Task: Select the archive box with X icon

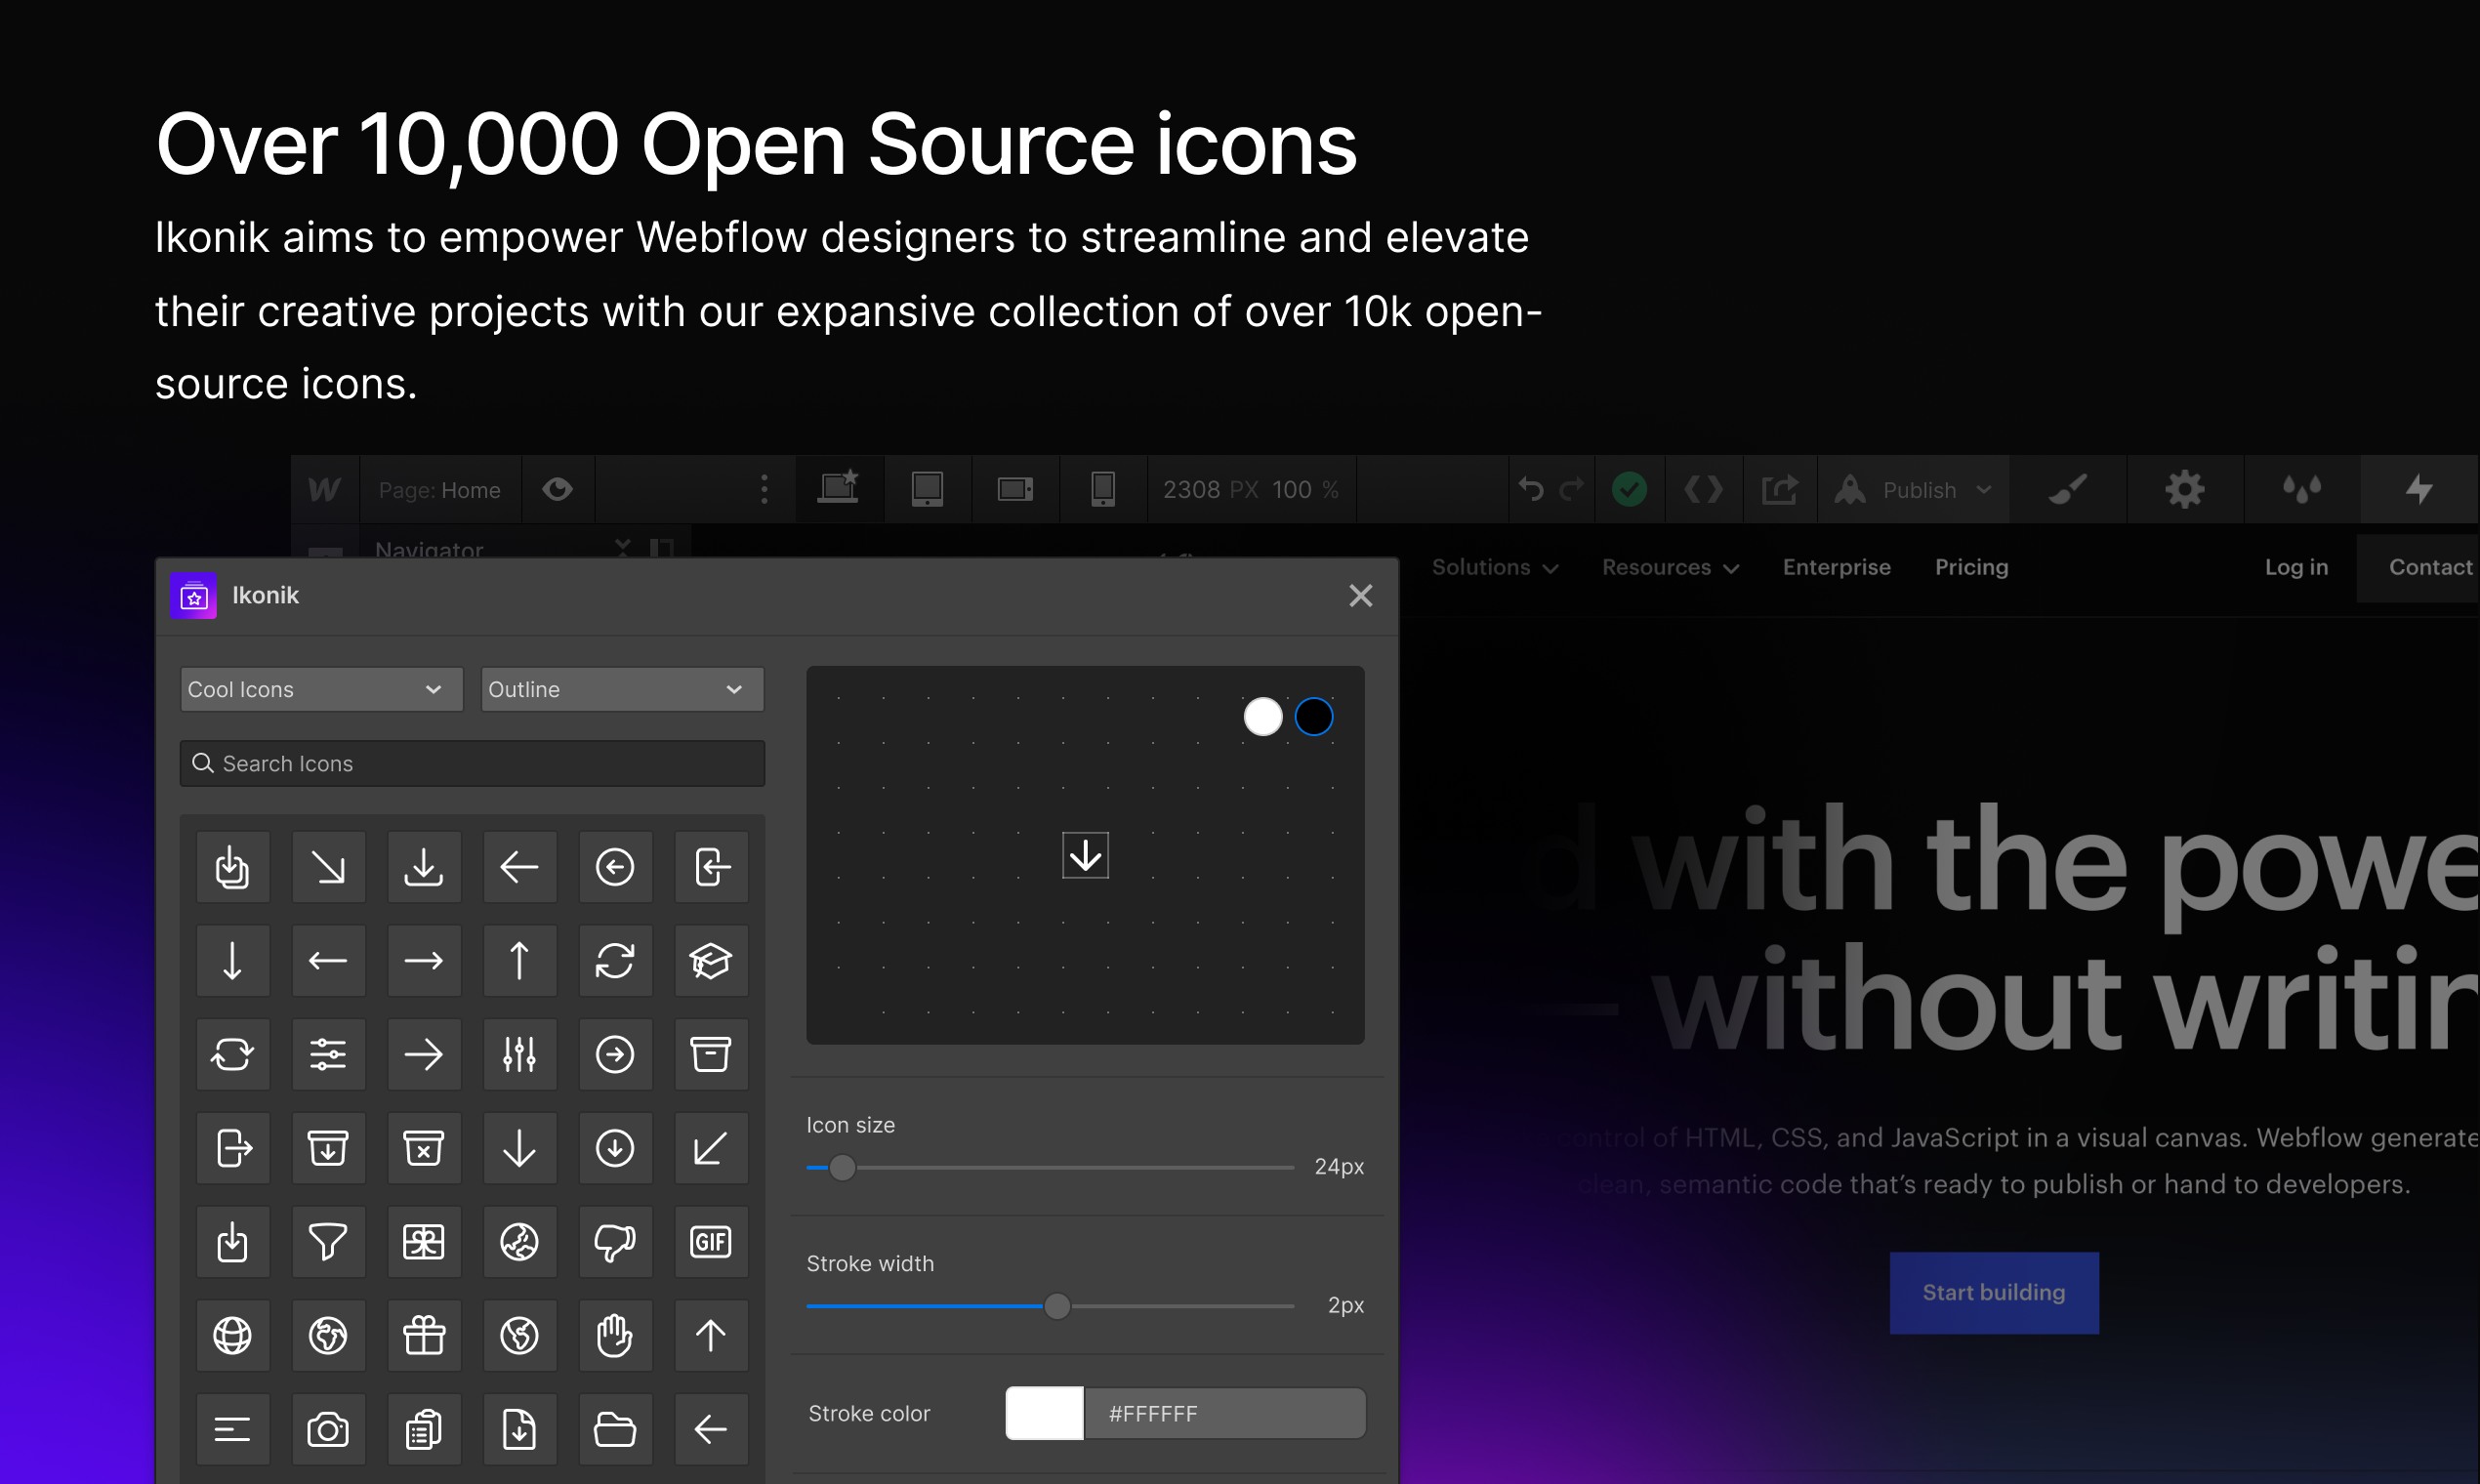Action: tap(424, 1148)
